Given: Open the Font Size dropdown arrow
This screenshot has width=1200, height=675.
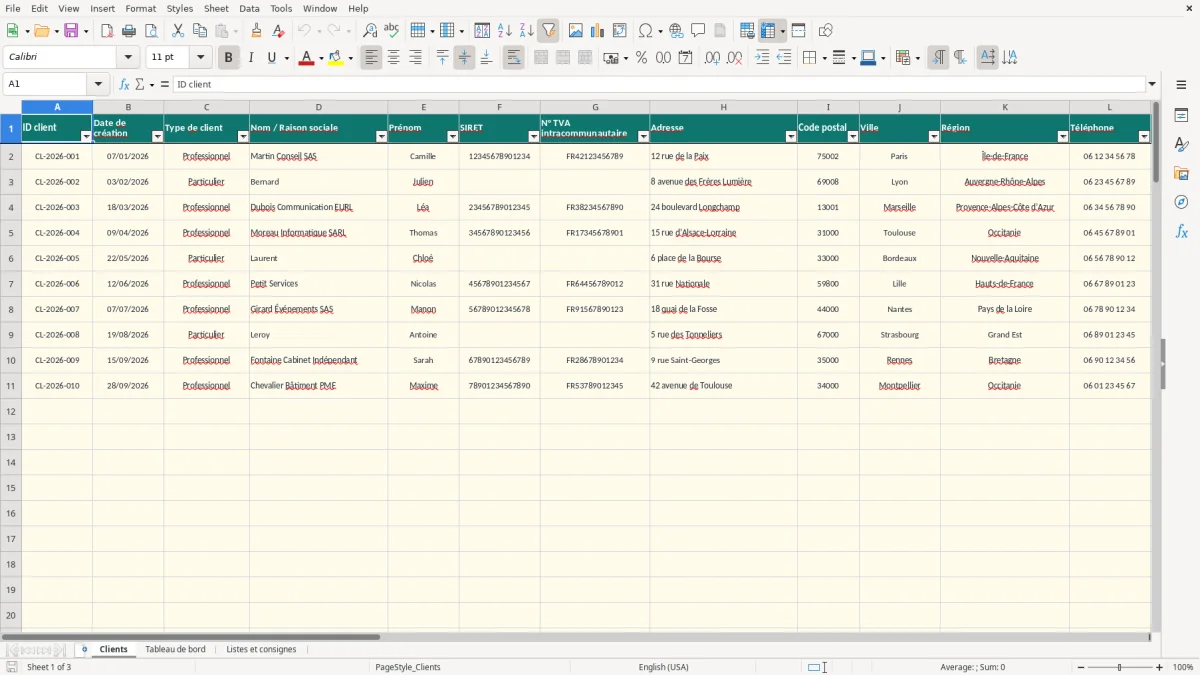Looking at the screenshot, I should 200,58.
